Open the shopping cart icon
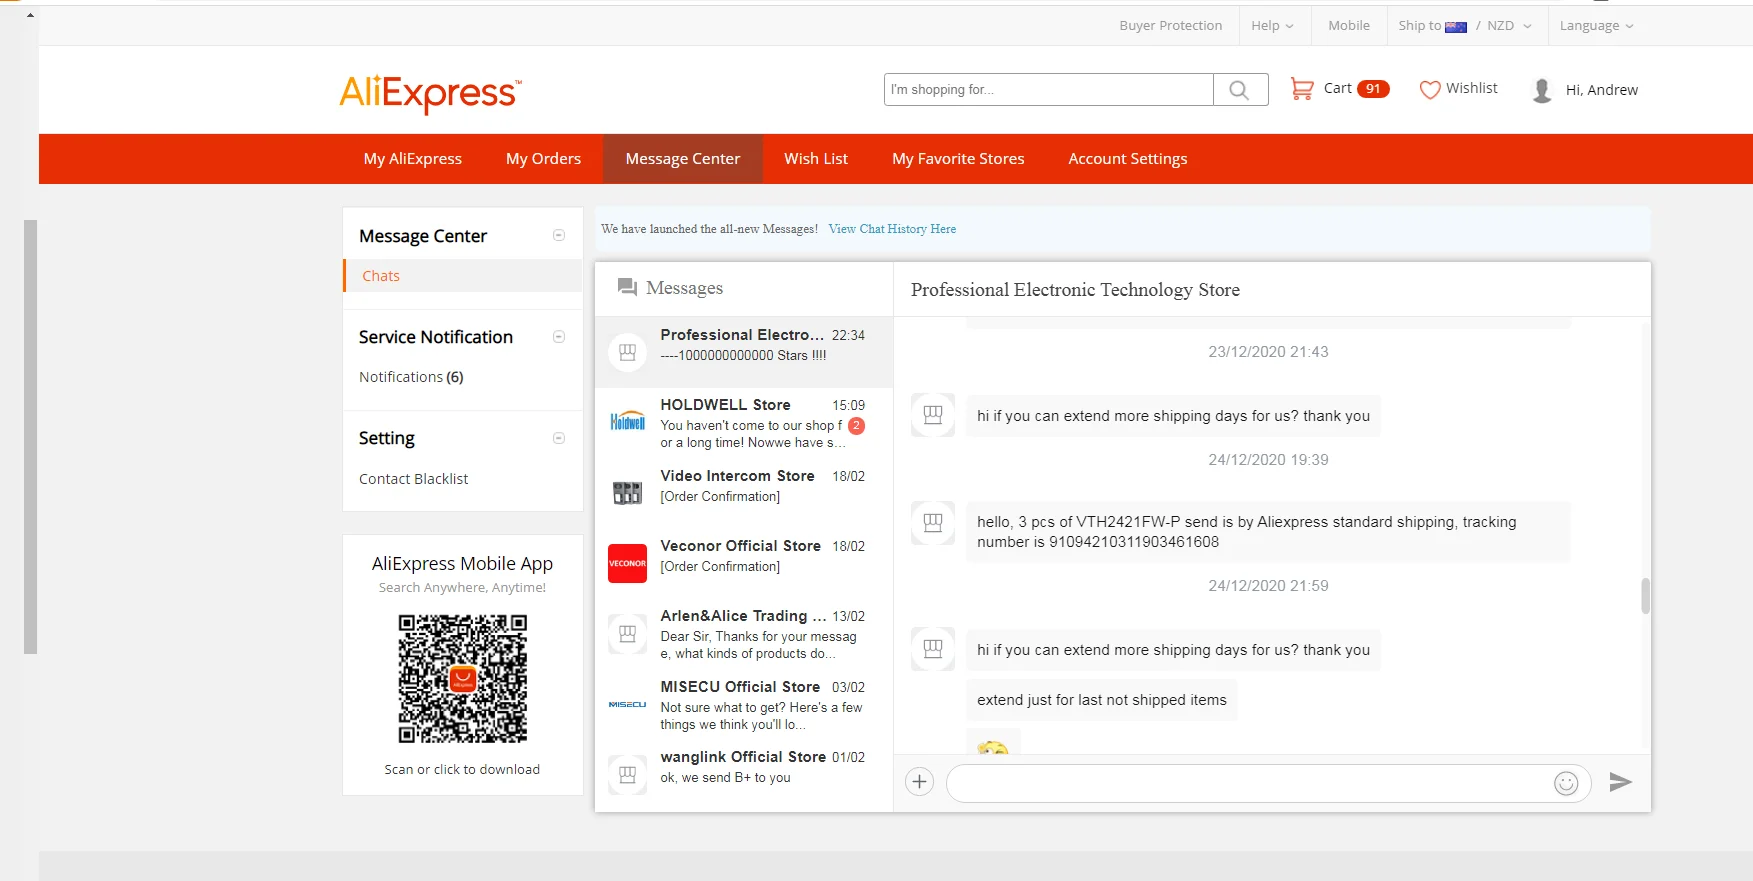Screen dimensions: 1753x881 [x=1302, y=89]
